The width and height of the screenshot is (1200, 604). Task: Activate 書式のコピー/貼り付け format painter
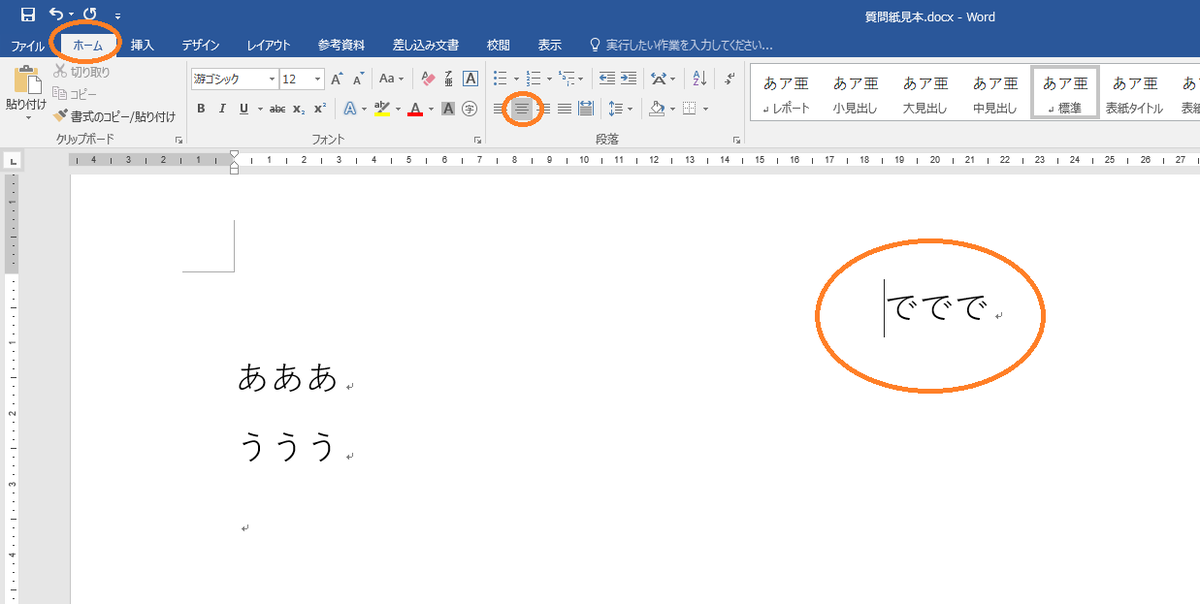115,115
